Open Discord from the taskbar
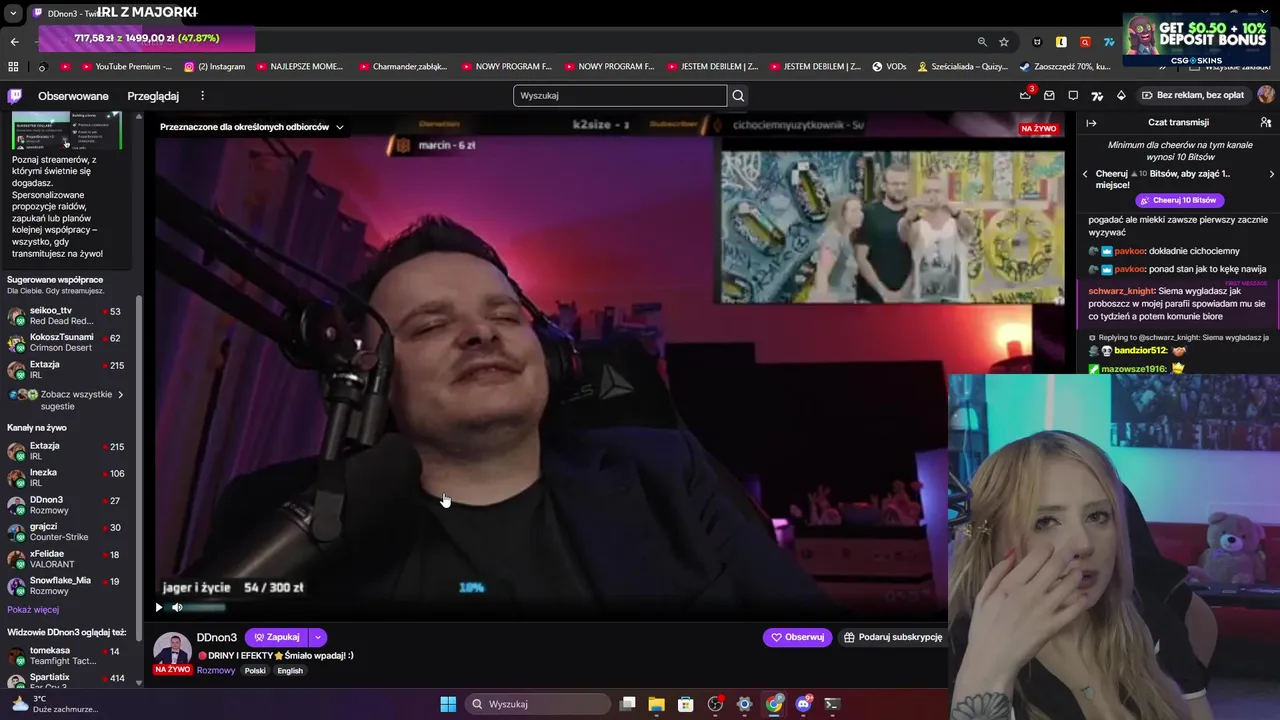This screenshot has width=1280, height=720. tap(803, 704)
